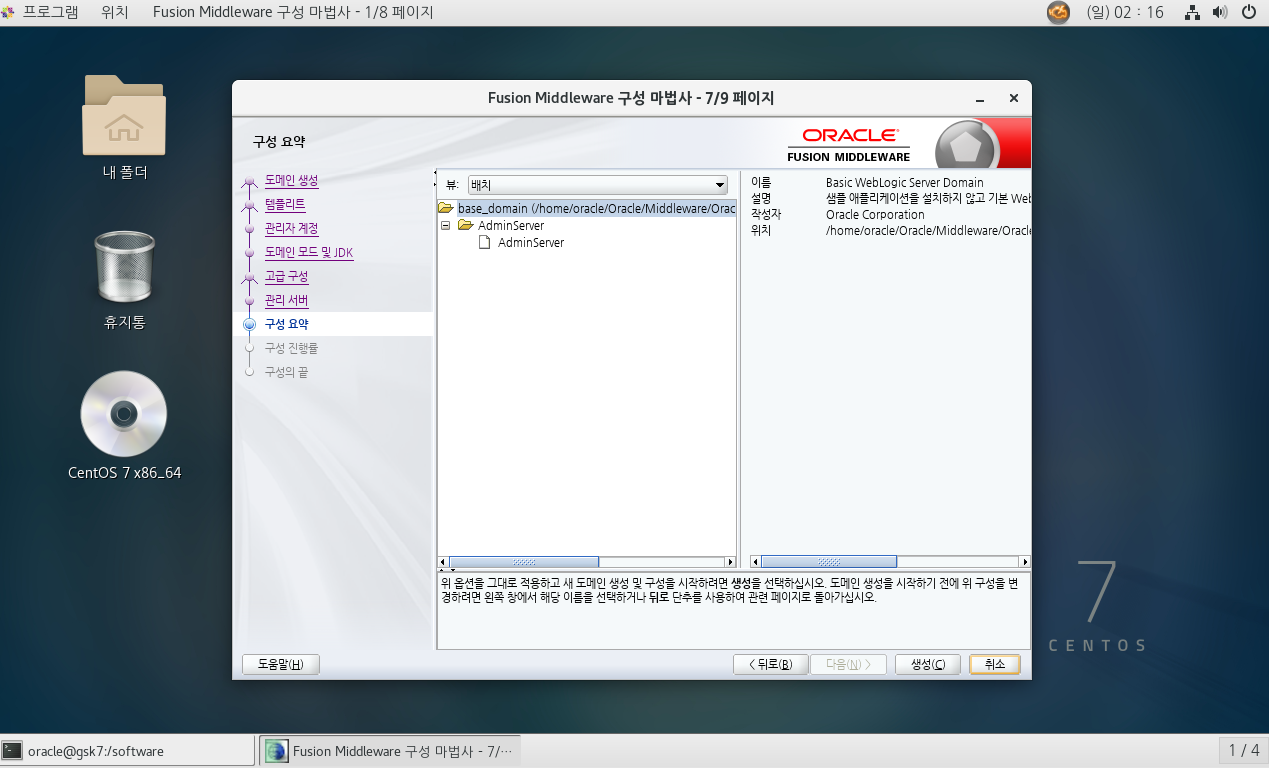Click the Fusion Middleware wizard icon in taskbar
Viewport: 1269px width, 768px height.
(277, 750)
